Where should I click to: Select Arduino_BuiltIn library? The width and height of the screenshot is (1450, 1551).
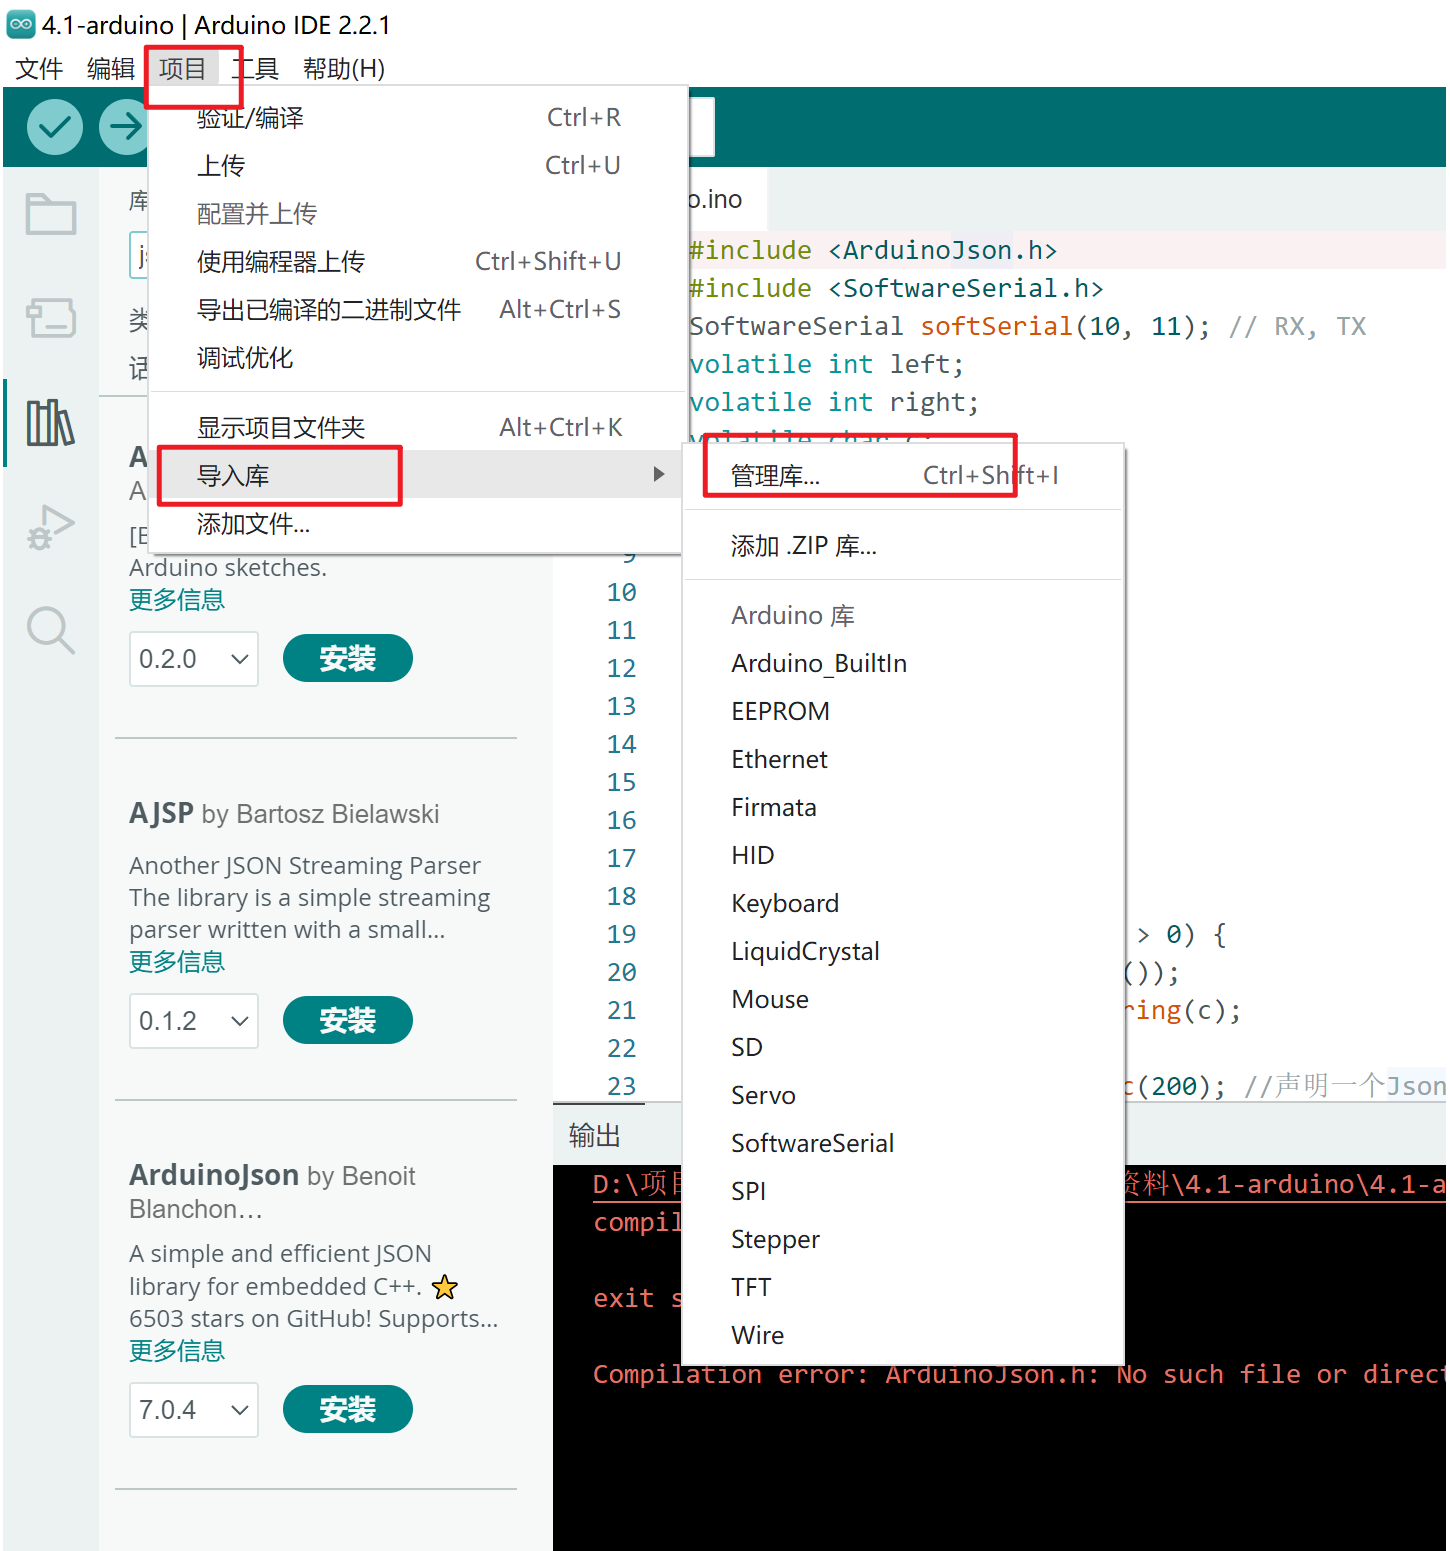[904, 664]
